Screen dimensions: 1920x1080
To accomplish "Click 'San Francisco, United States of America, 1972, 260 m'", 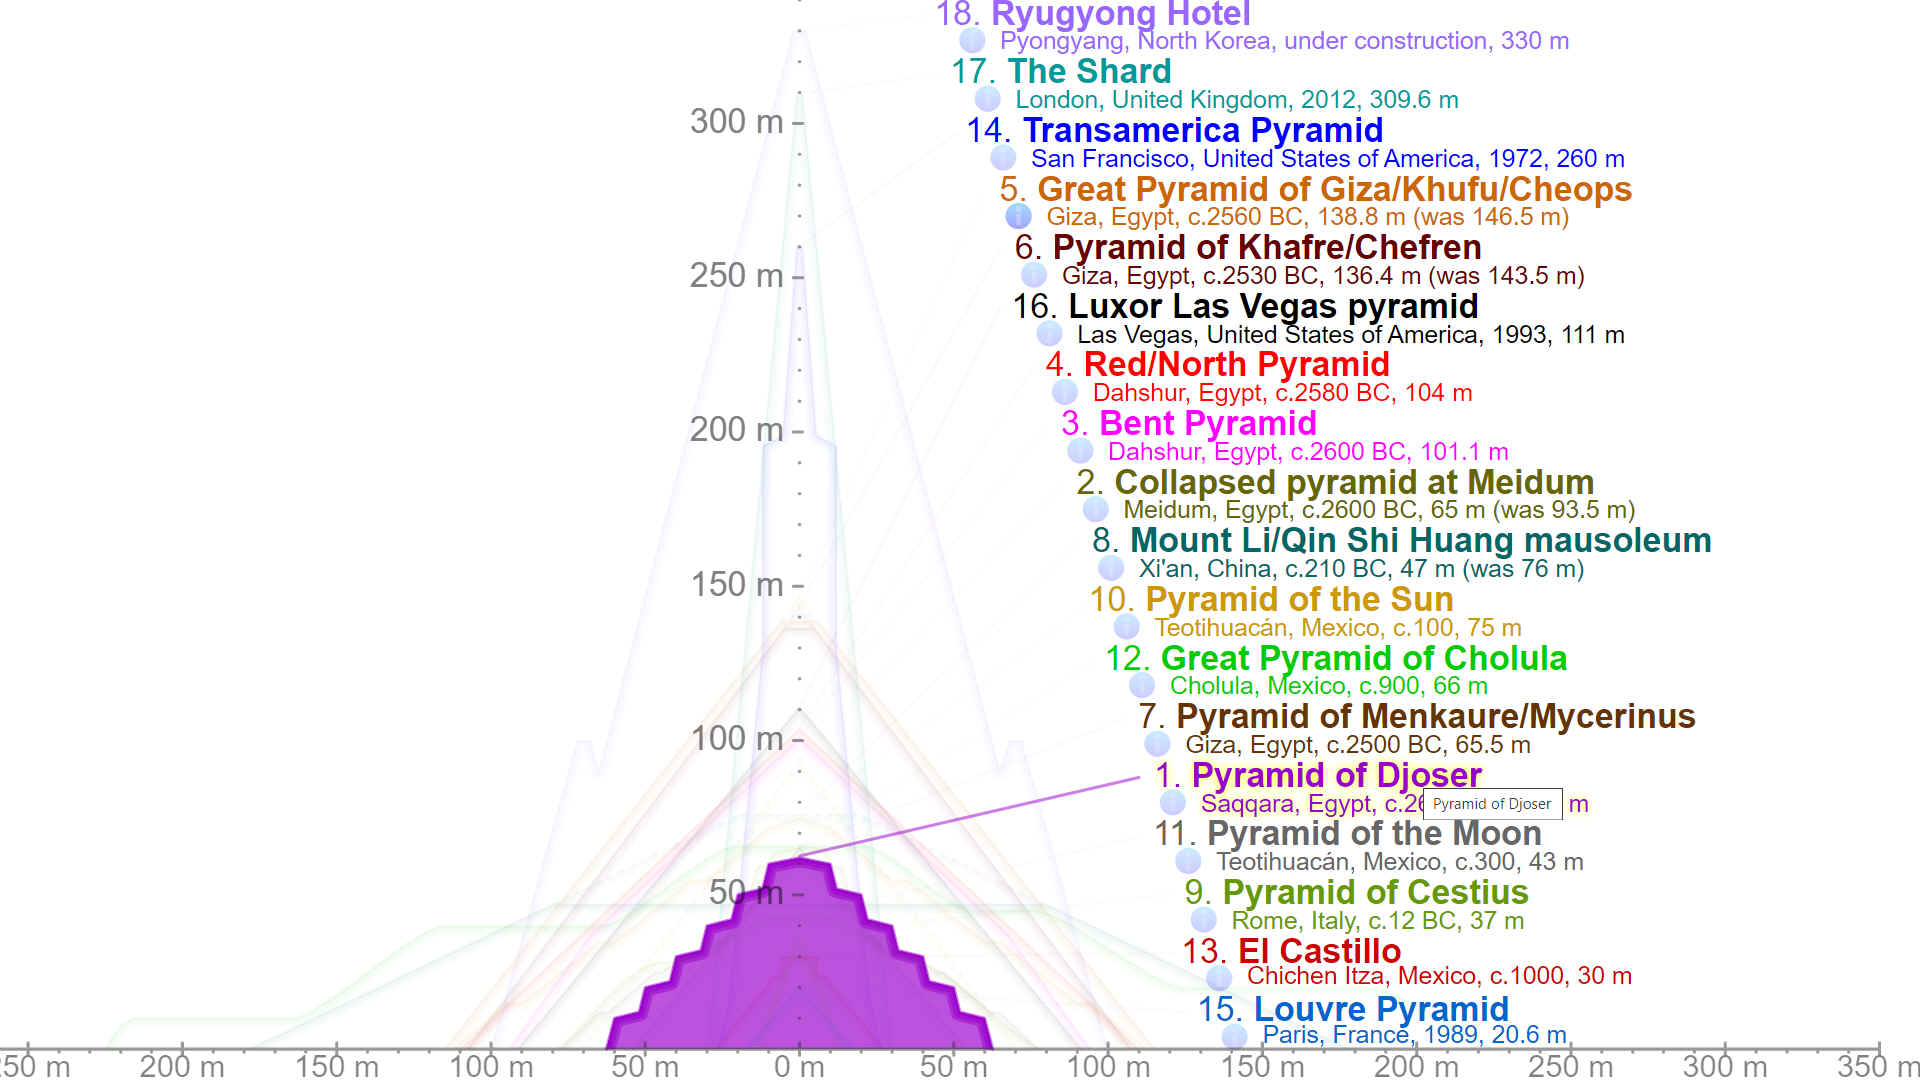I will click(x=1328, y=159).
